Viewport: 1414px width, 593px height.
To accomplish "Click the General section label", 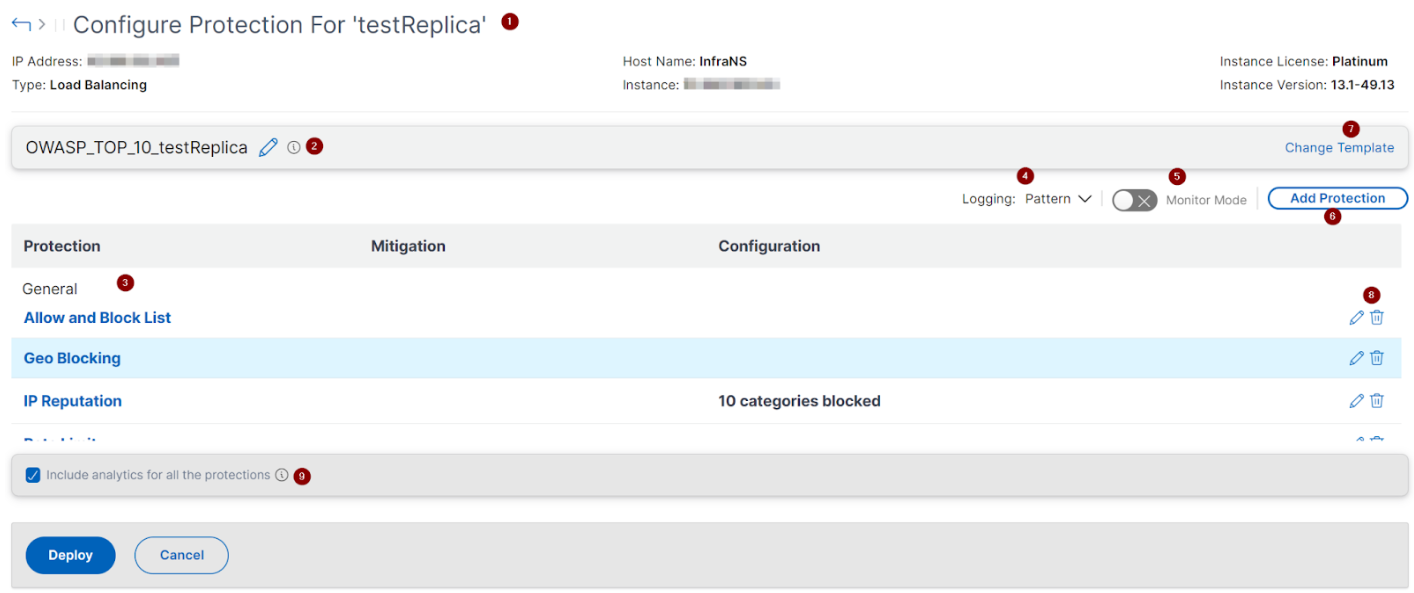I will pos(50,289).
